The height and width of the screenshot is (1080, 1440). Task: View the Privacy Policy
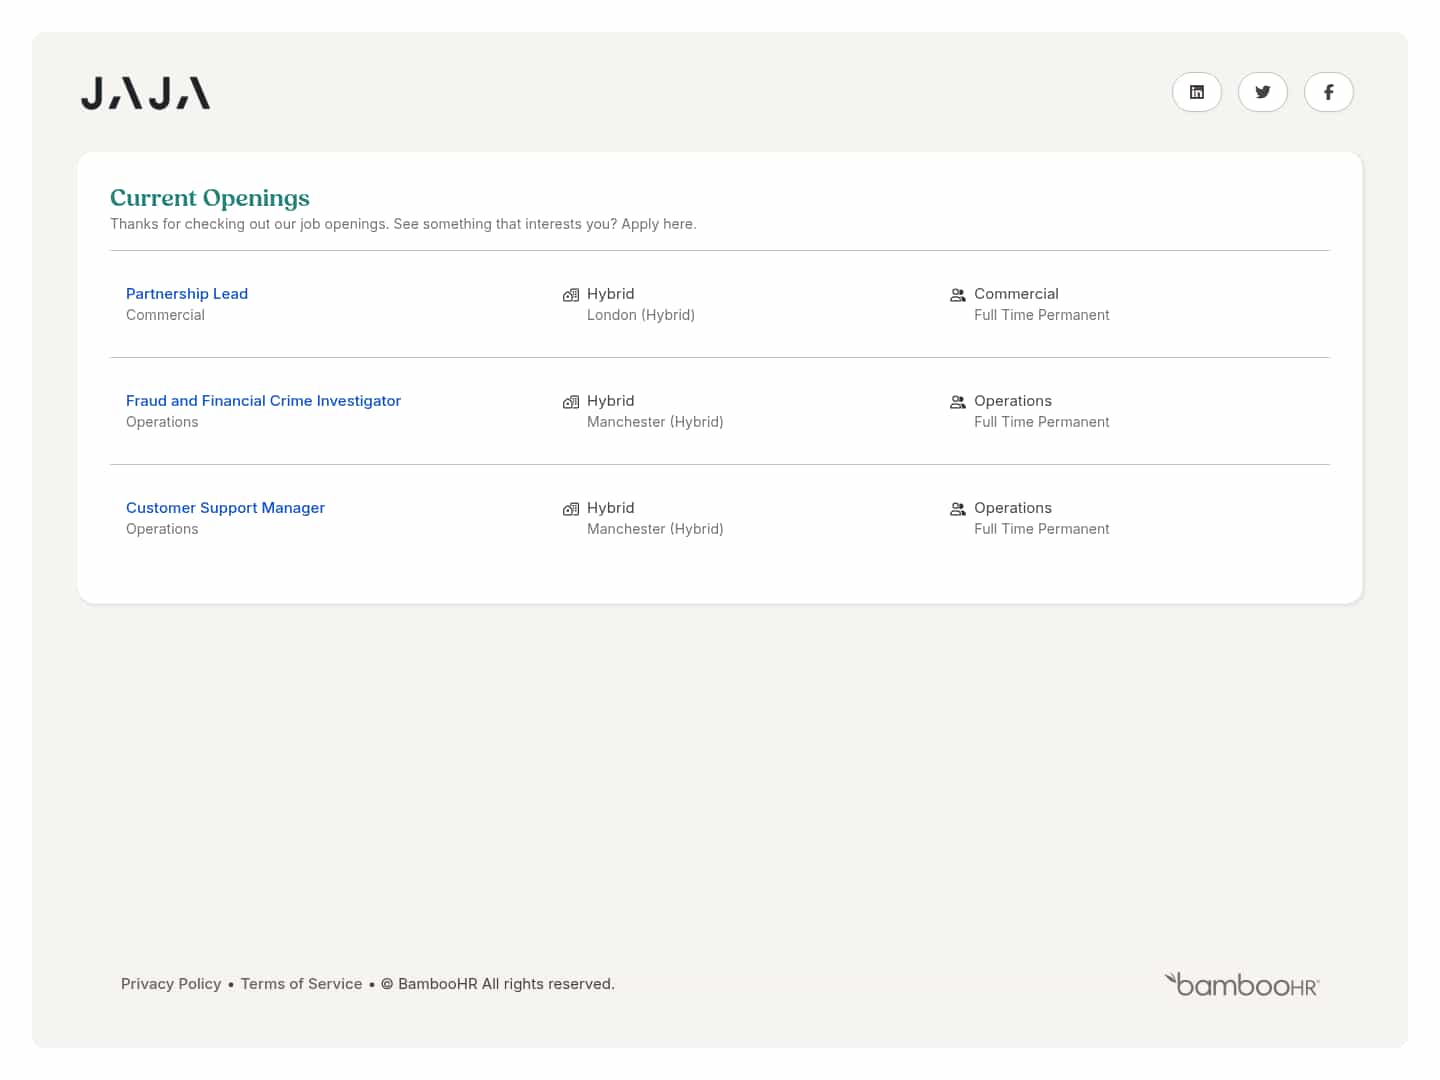pyautogui.click(x=171, y=984)
